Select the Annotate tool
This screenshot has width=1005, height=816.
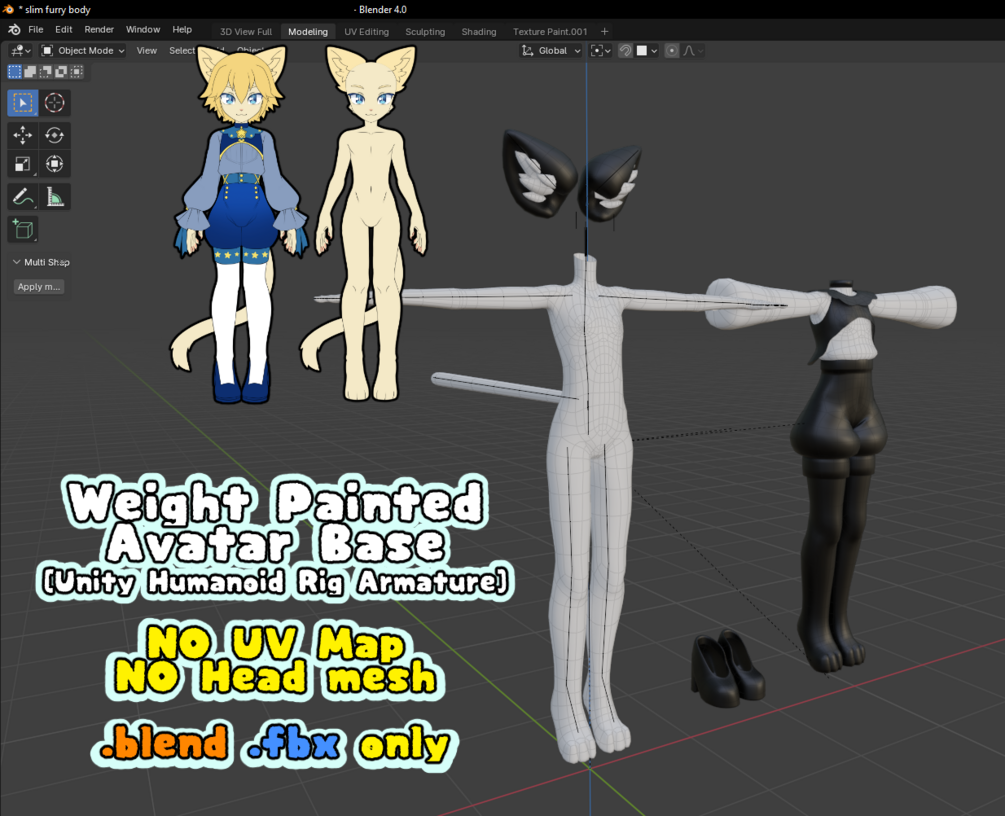(x=22, y=197)
